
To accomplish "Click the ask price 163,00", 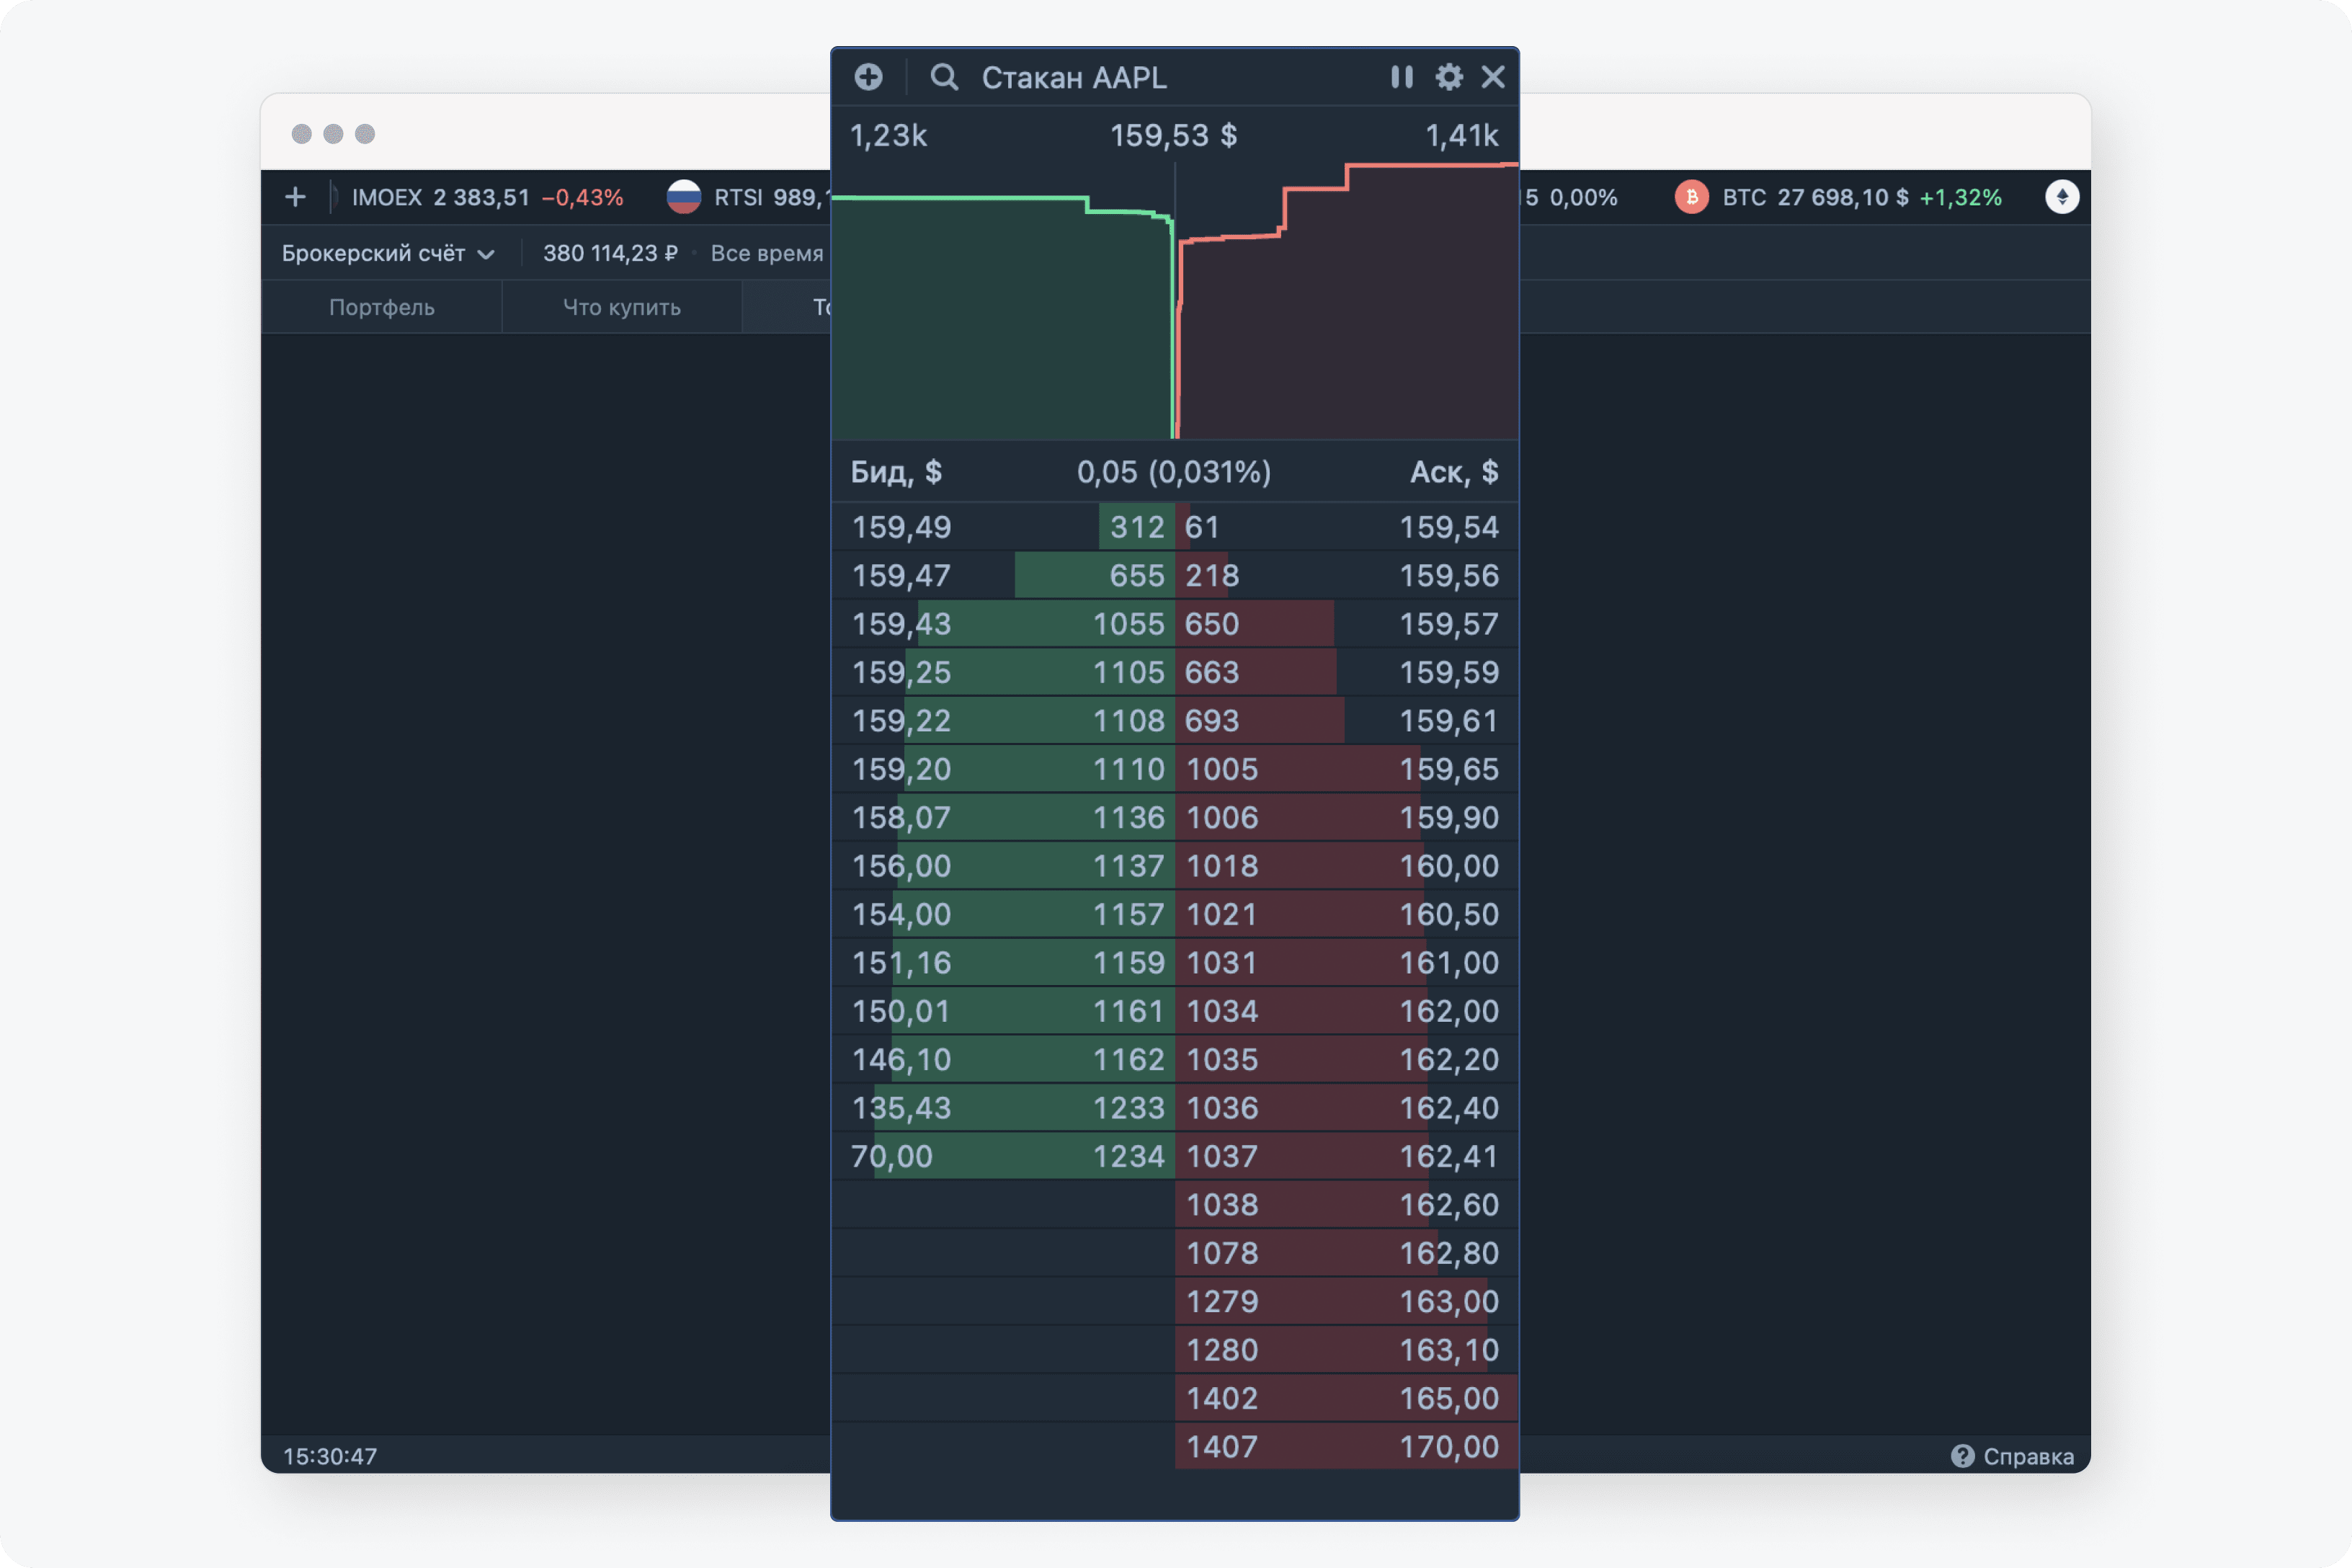I will pos(1449,1302).
